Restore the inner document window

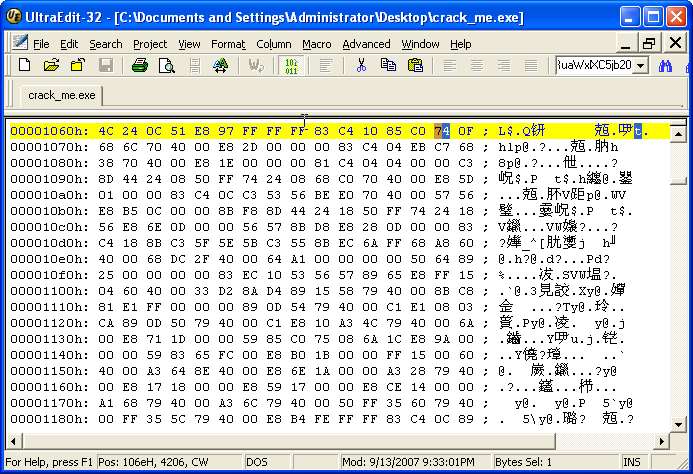(x=649, y=43)
